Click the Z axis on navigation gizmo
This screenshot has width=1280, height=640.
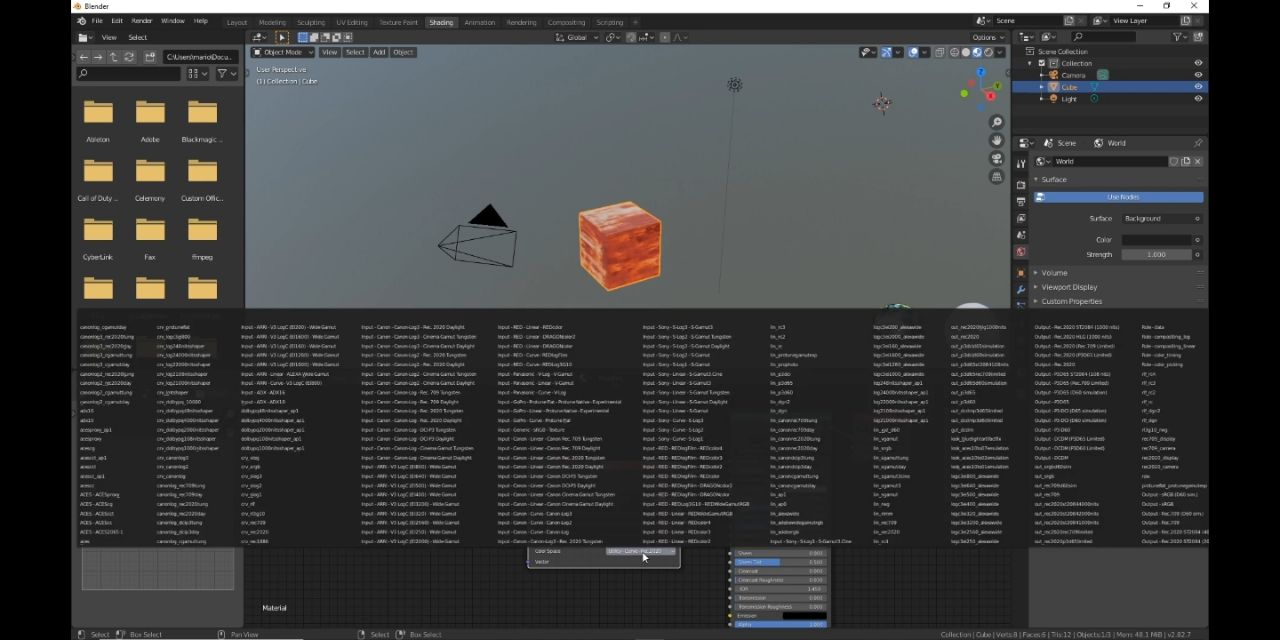coord(981,73)
